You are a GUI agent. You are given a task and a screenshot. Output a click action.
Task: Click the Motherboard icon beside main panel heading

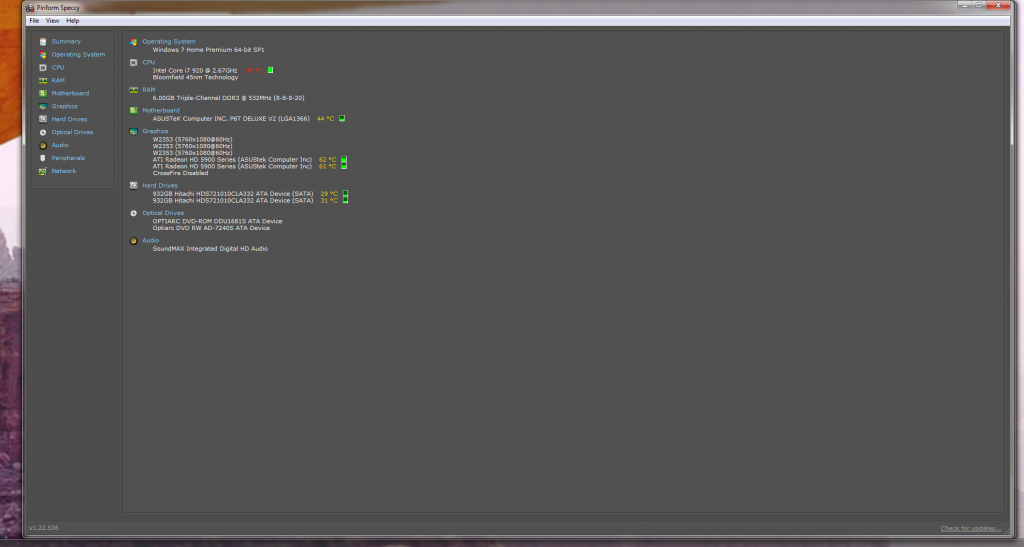(x=133, y=110)
